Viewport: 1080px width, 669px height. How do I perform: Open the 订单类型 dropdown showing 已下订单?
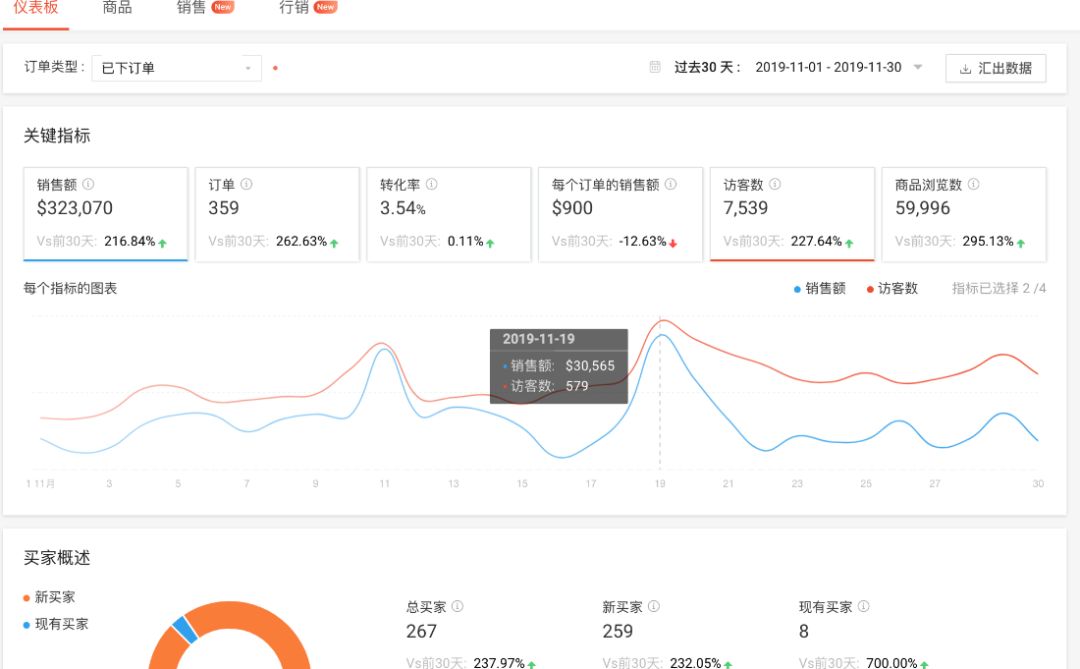175,67
